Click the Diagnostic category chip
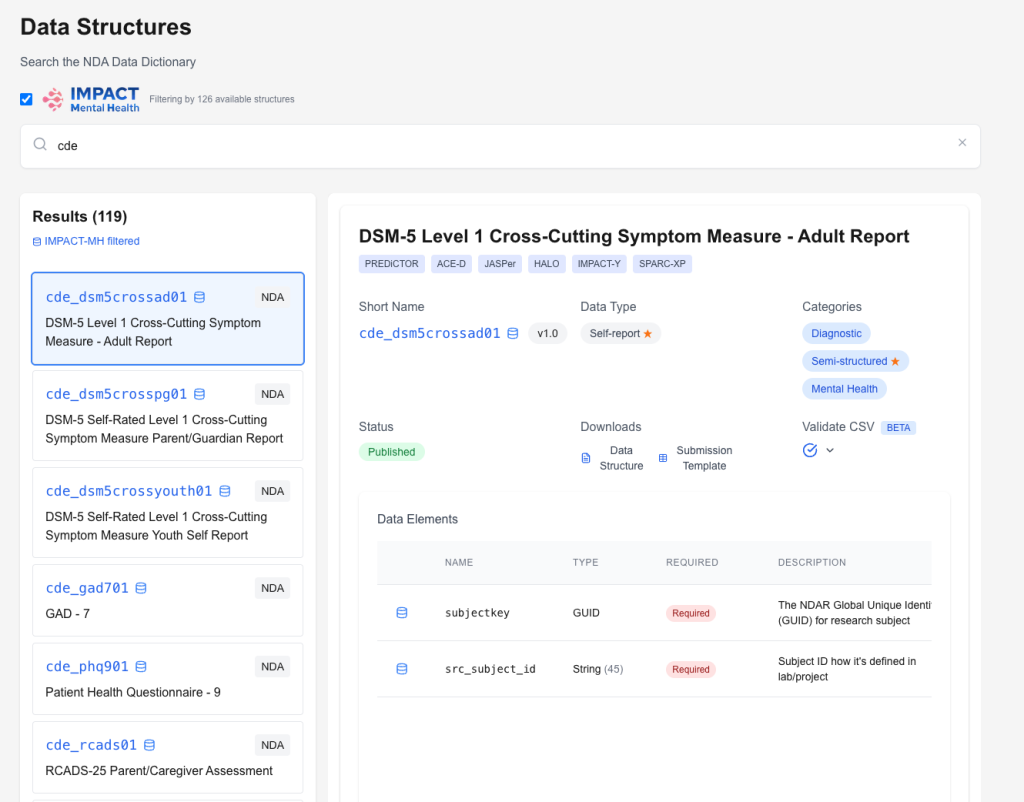The width and height of the screenshot is (1024, 802). tap(835, 333)
